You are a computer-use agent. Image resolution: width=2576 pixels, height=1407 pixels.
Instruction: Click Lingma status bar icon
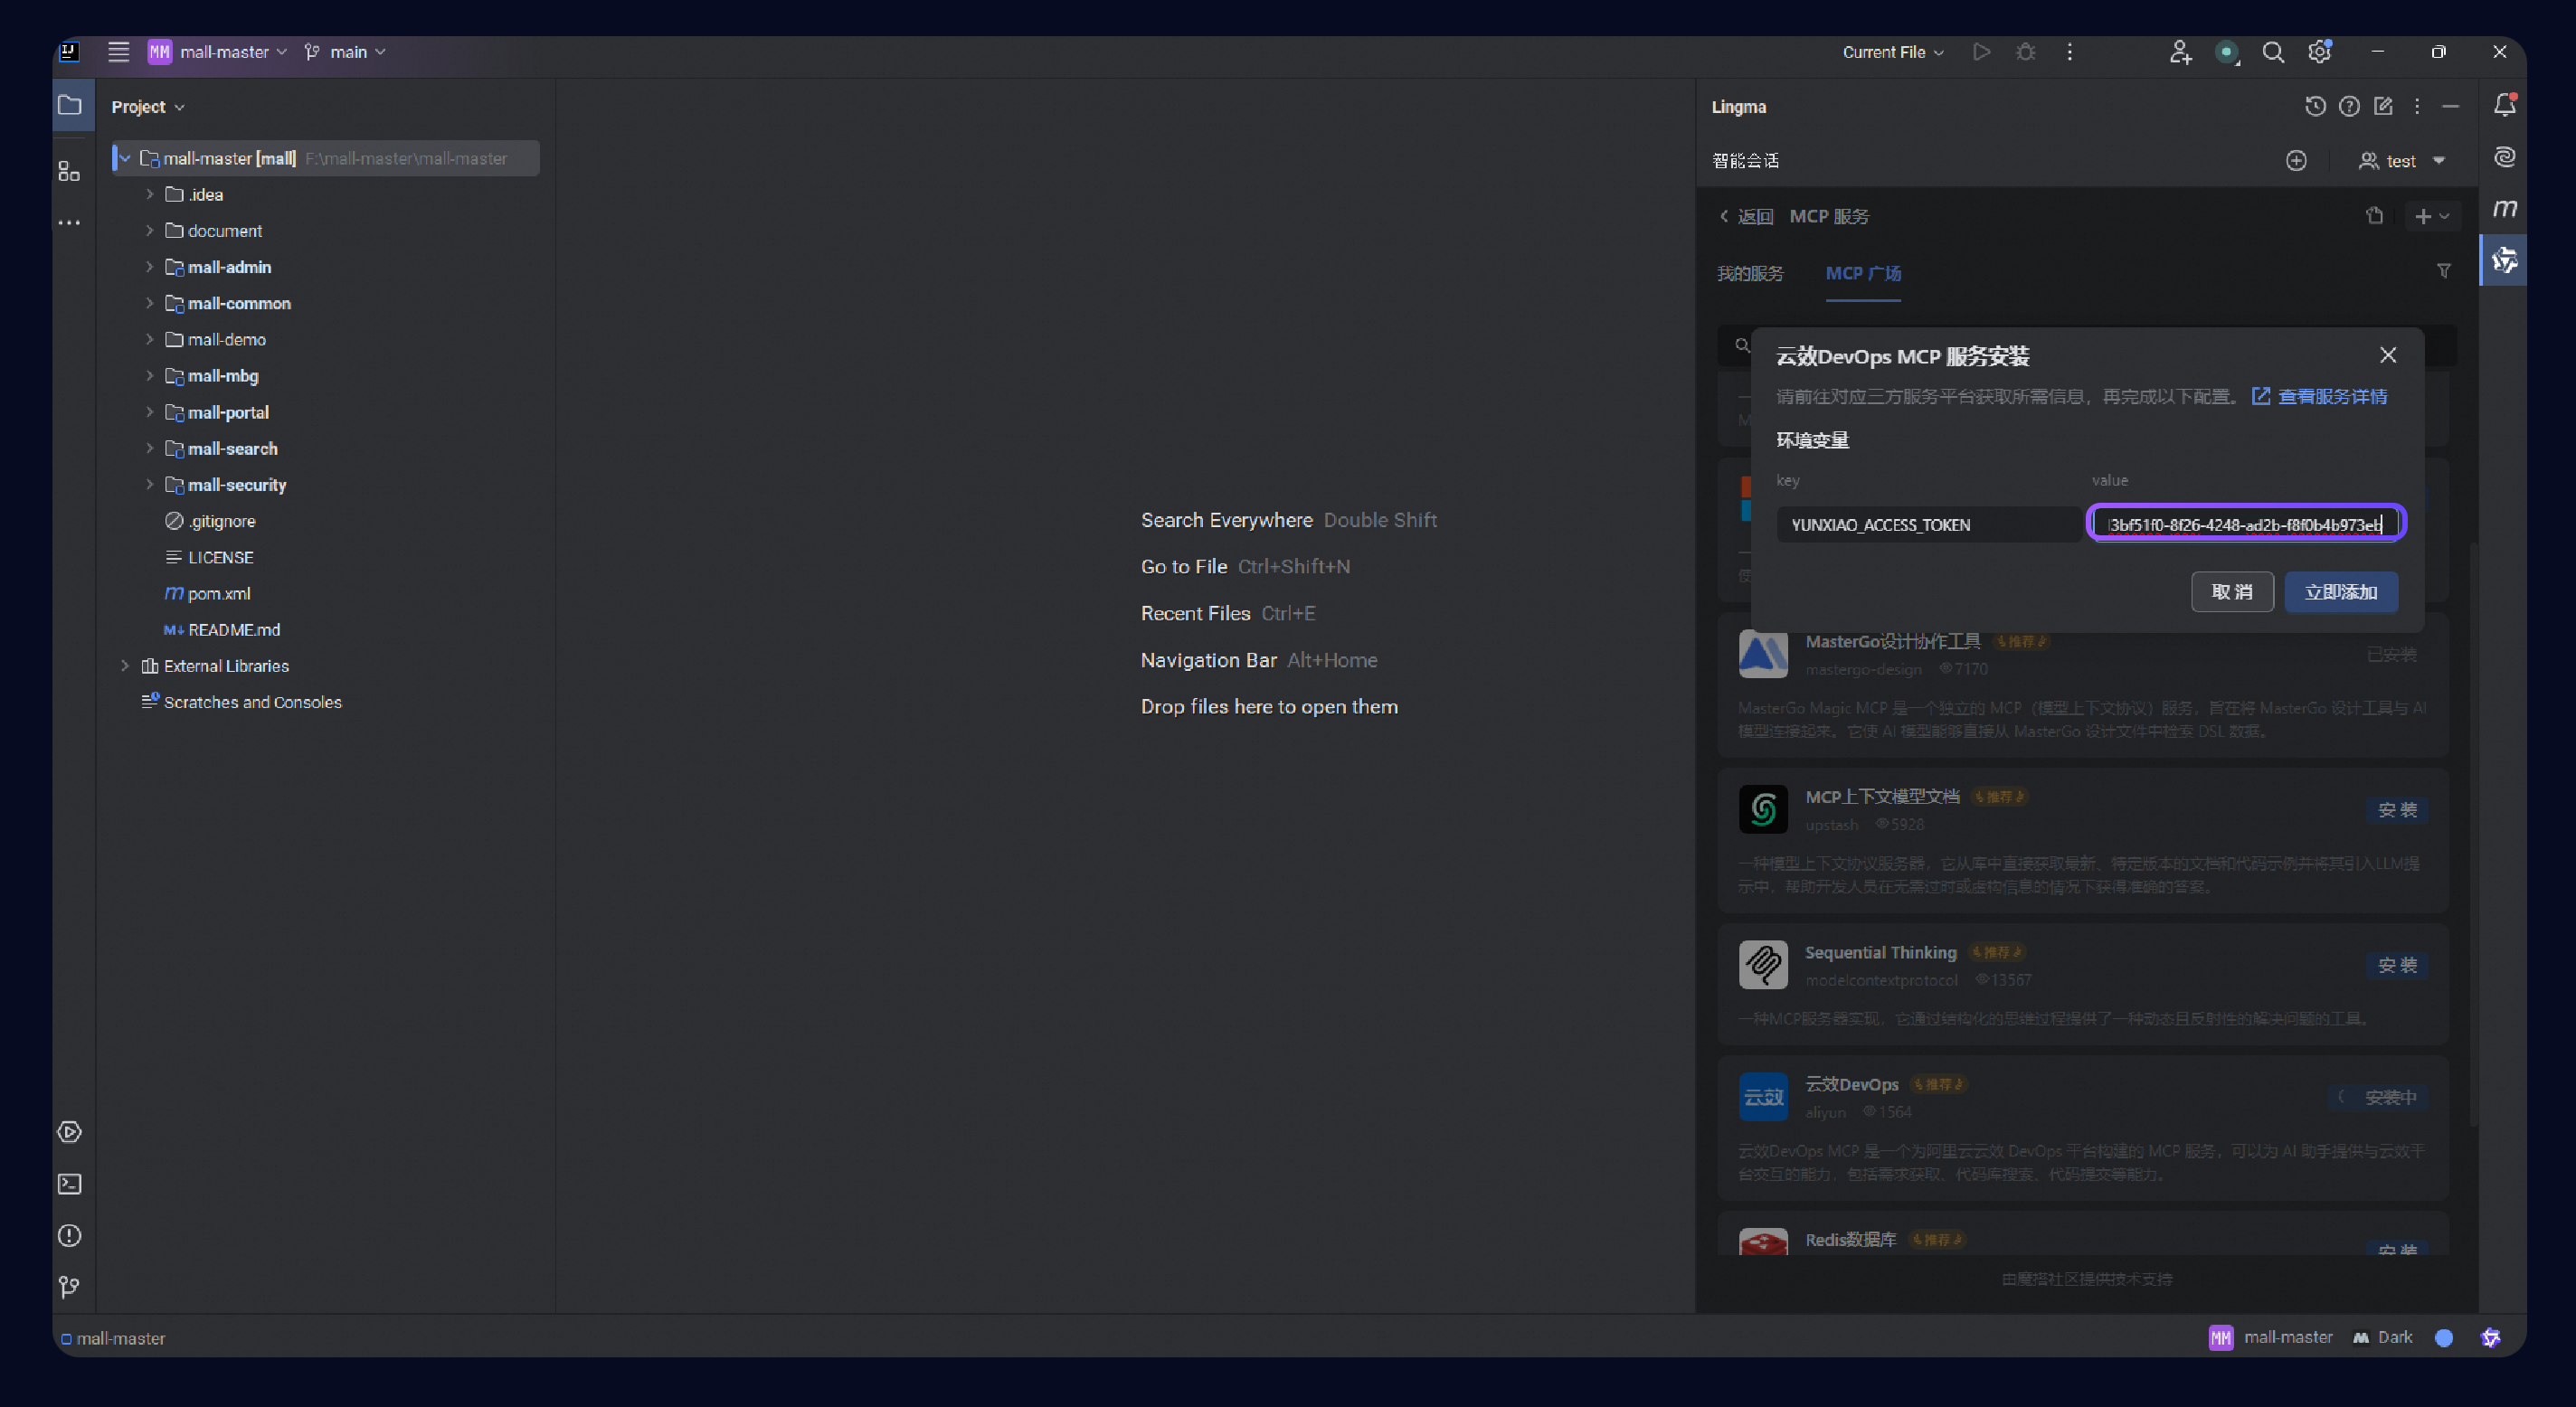pos(2490,1338)
